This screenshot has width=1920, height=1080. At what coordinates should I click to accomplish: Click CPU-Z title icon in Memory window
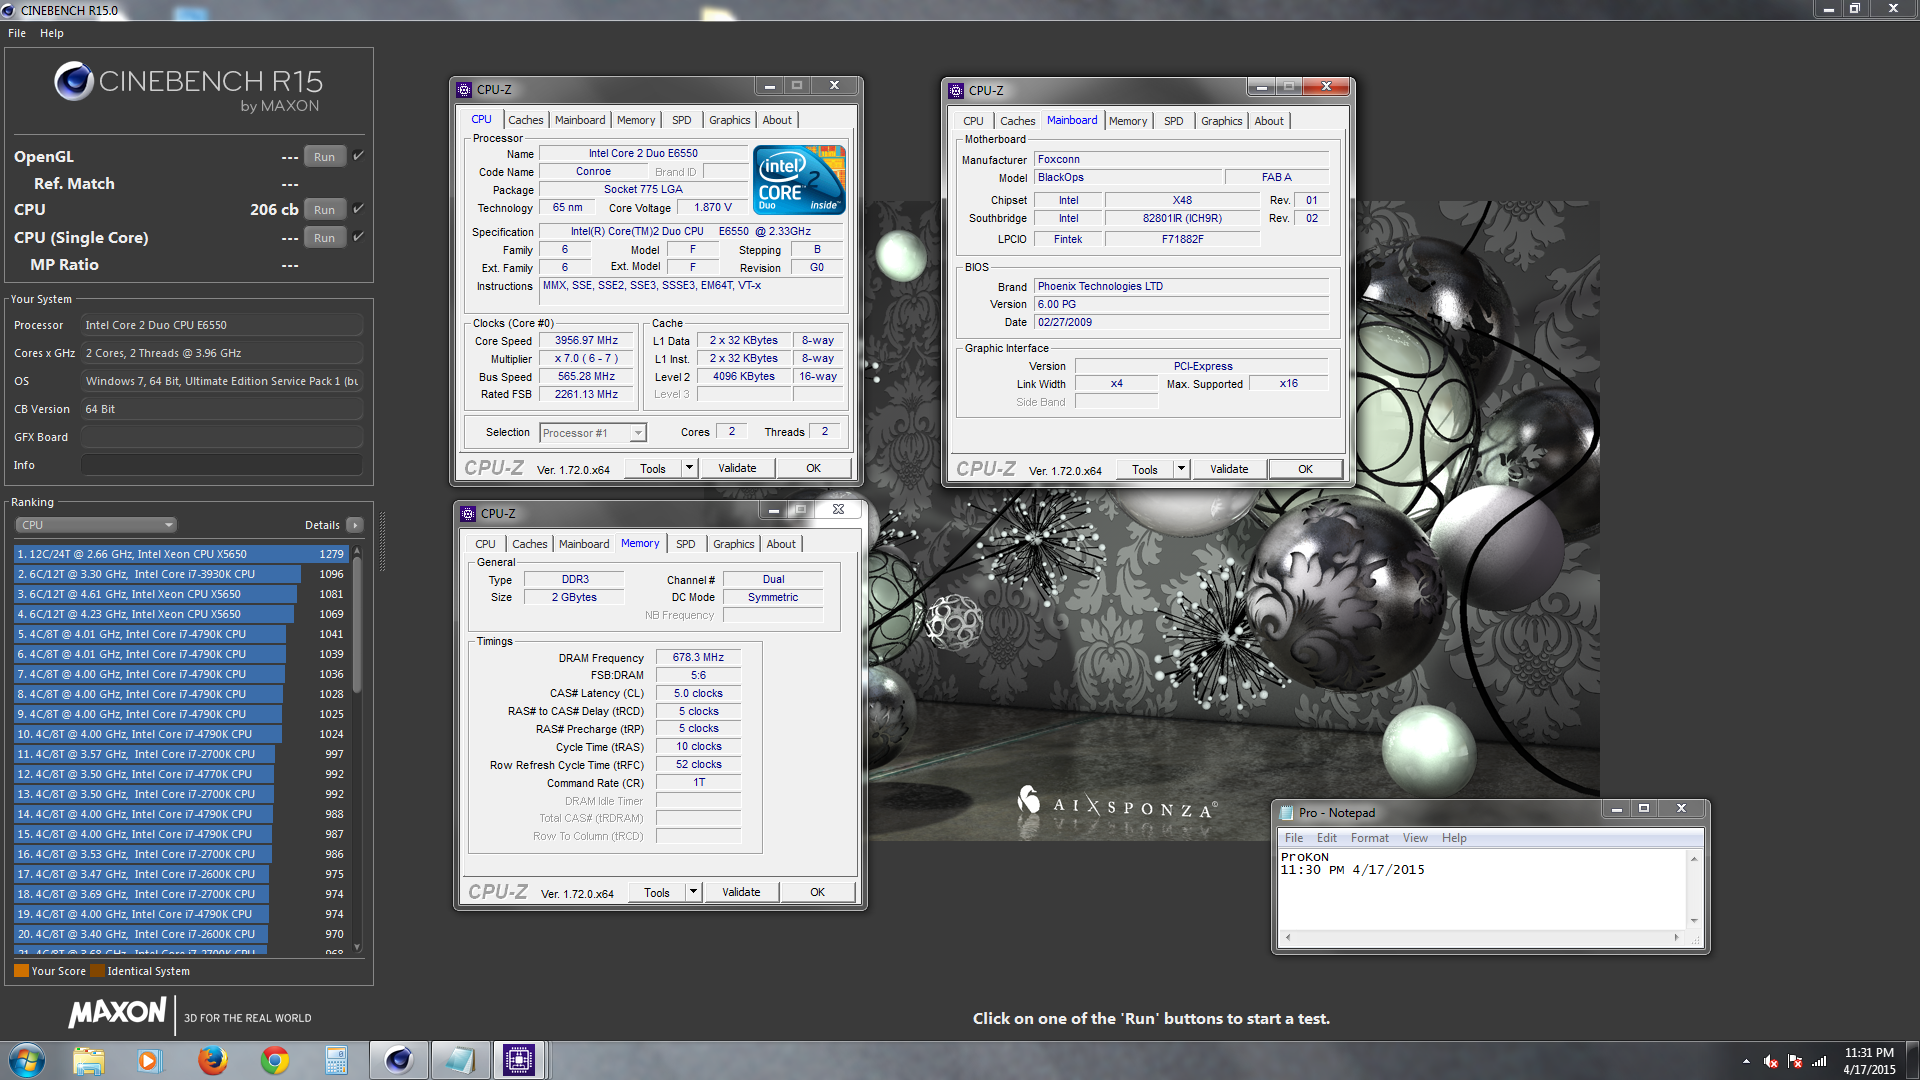coord(468,514)
